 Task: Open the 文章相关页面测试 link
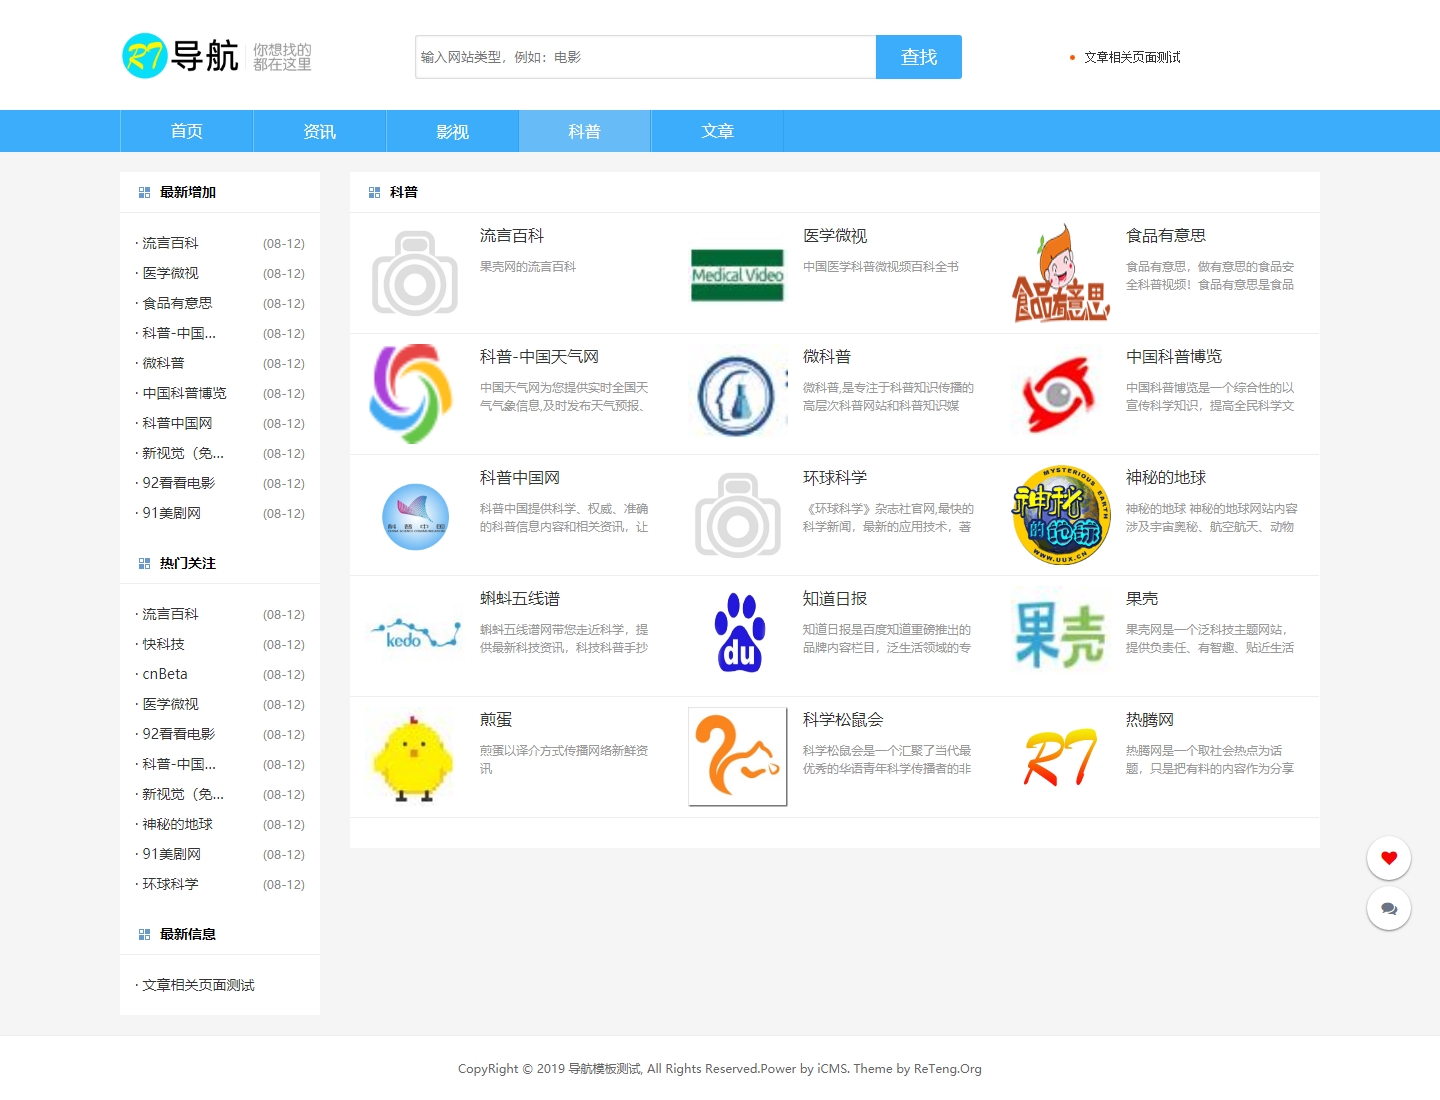(1131, 57)
